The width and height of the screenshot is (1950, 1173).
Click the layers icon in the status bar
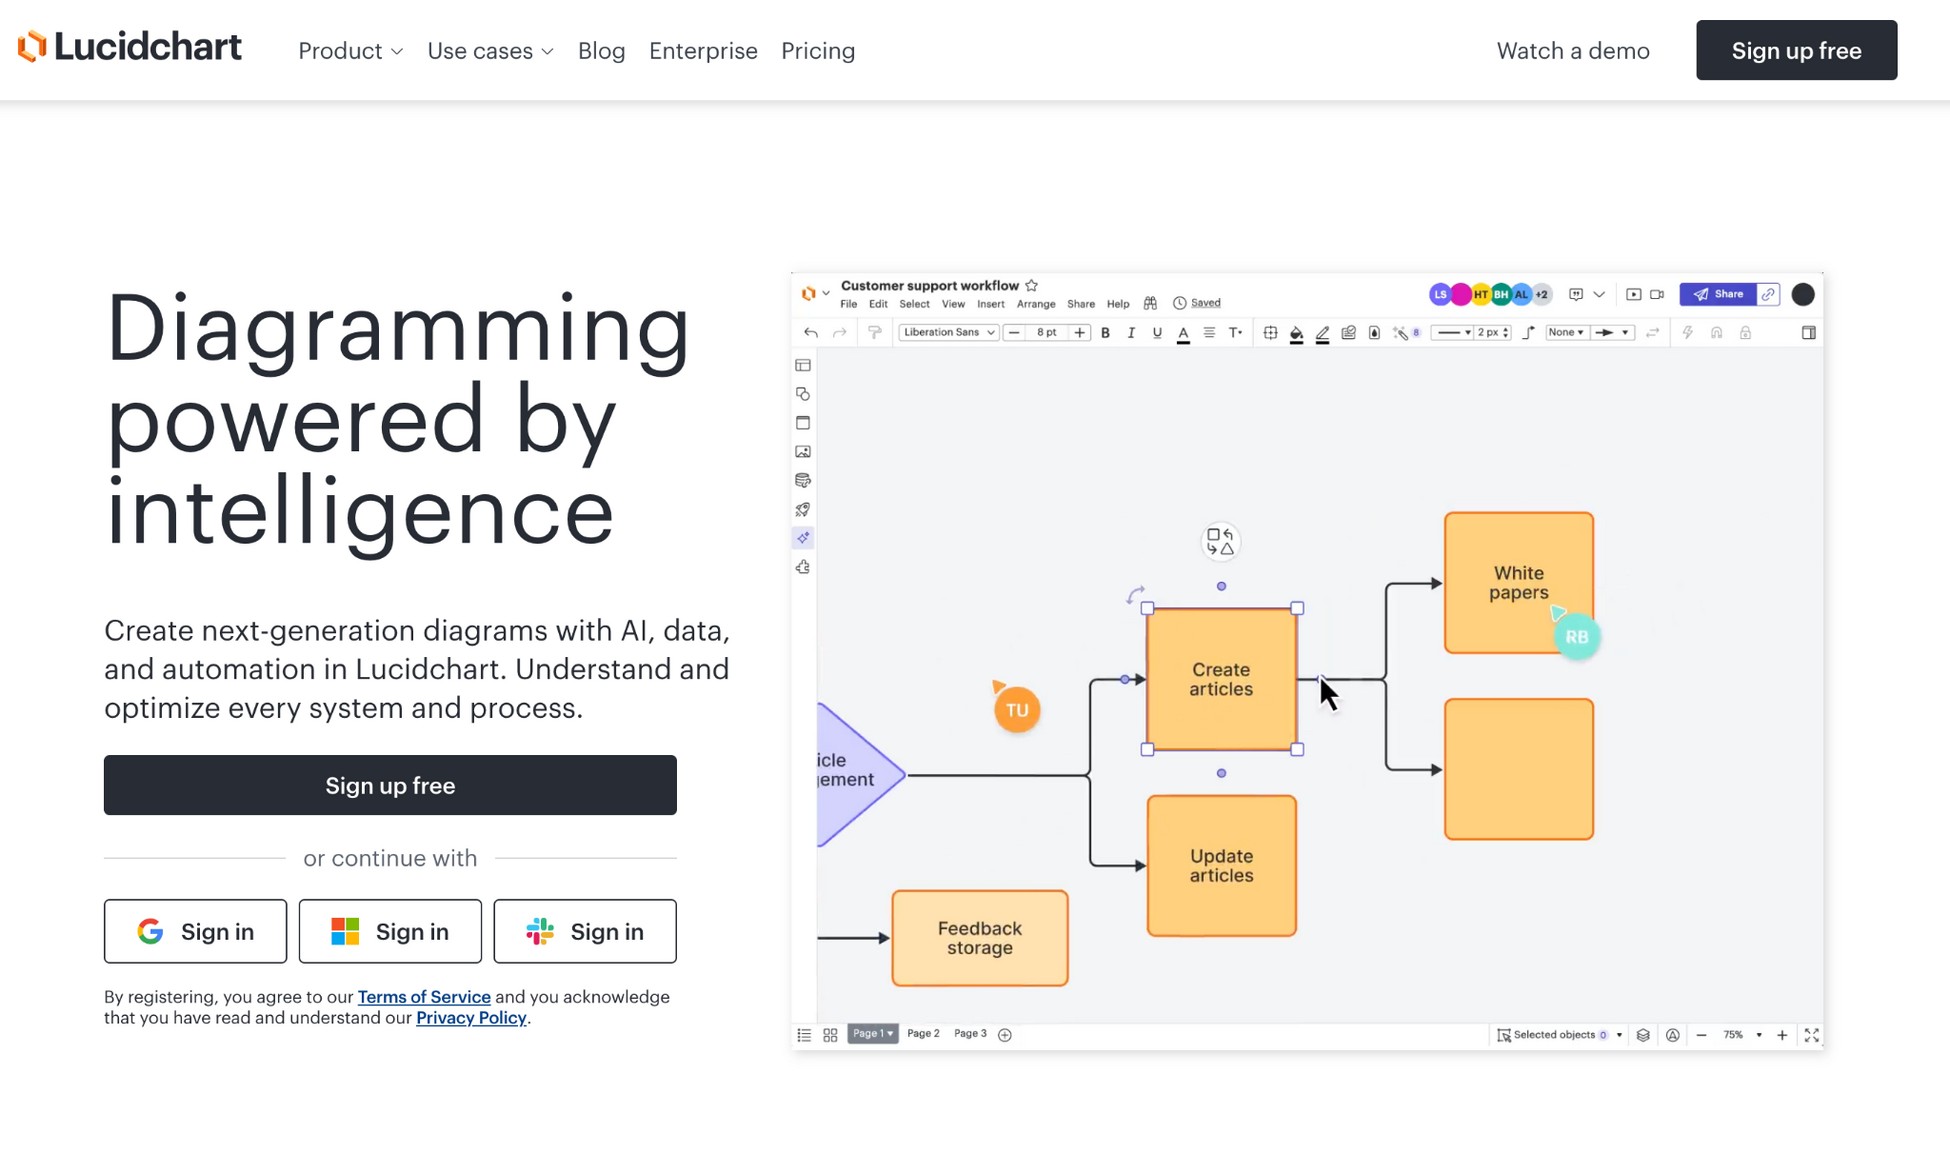pyautogui.click(x=1643, y=1035)
